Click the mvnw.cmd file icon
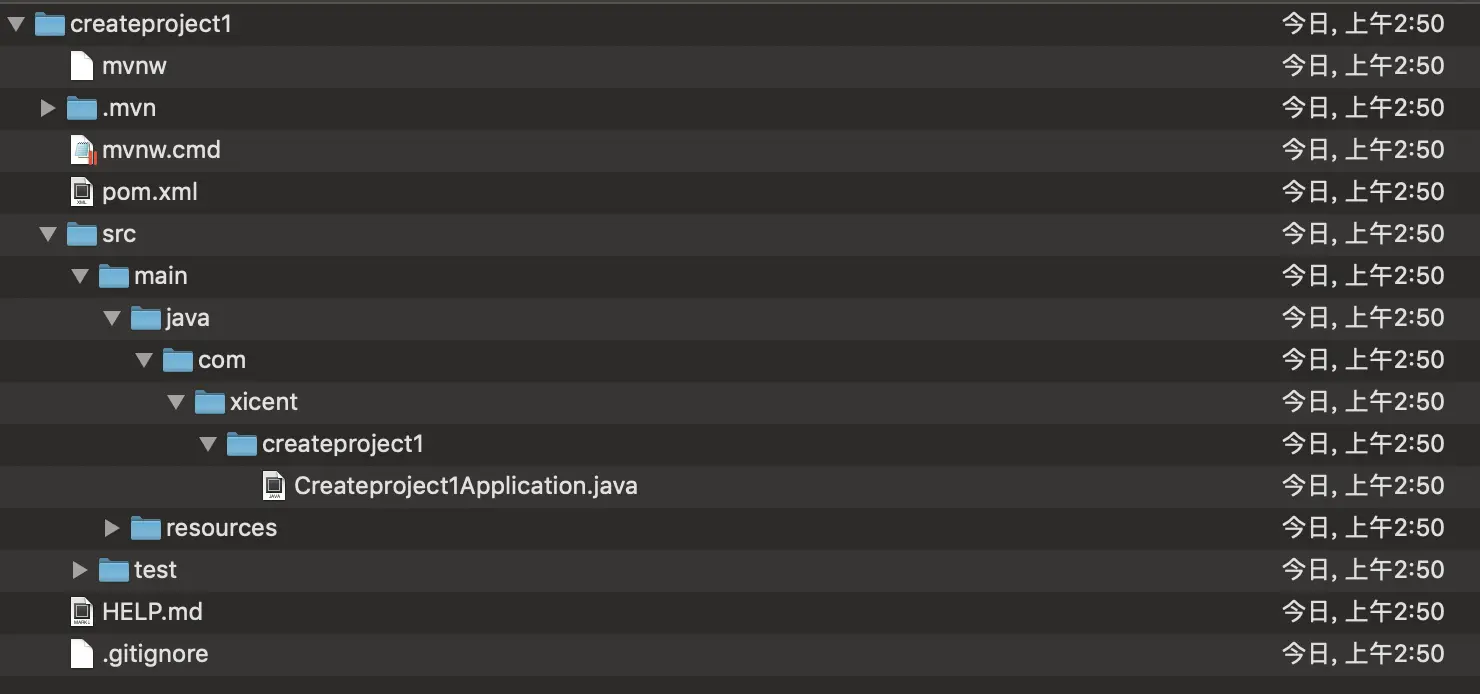1480x694 pixels. tap(83, 150)
